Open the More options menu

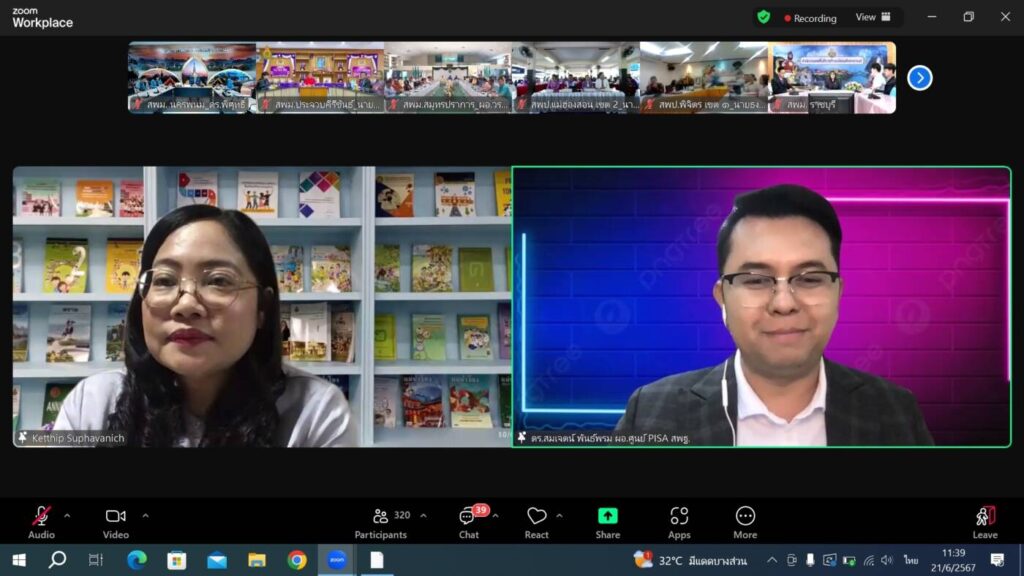tap(745, 523)
